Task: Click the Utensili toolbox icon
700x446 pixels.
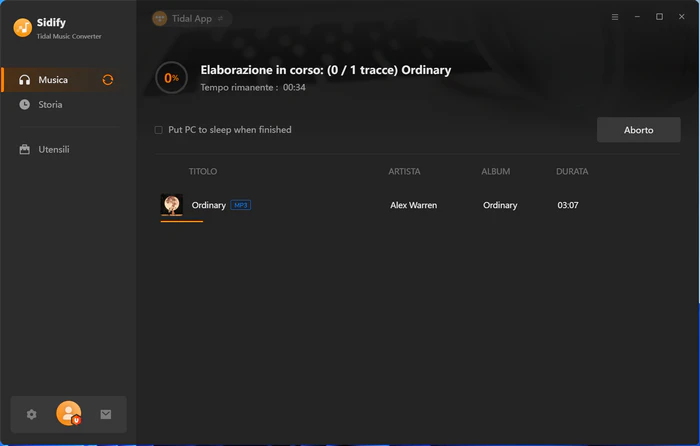Action: coord(25,150)
